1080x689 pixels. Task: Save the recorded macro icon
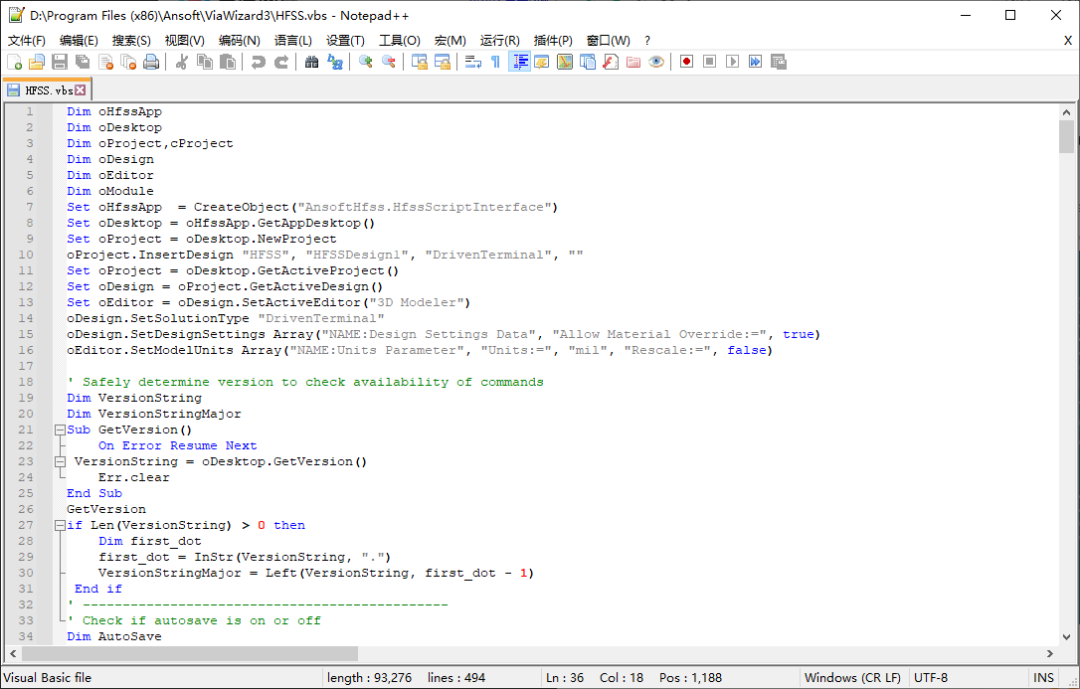(x=778, y=62)
